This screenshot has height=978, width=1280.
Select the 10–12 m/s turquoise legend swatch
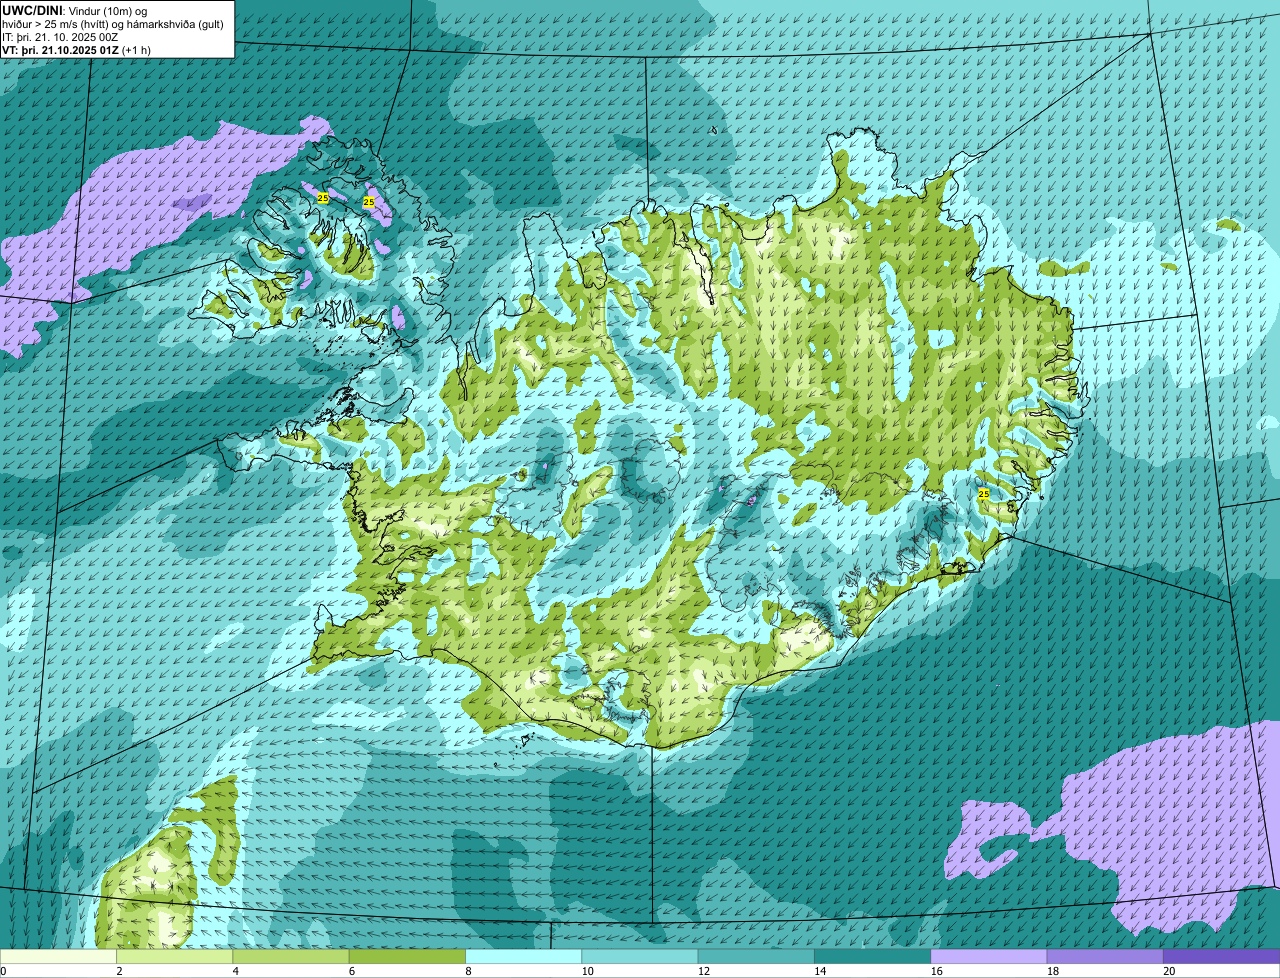[640, 956]
